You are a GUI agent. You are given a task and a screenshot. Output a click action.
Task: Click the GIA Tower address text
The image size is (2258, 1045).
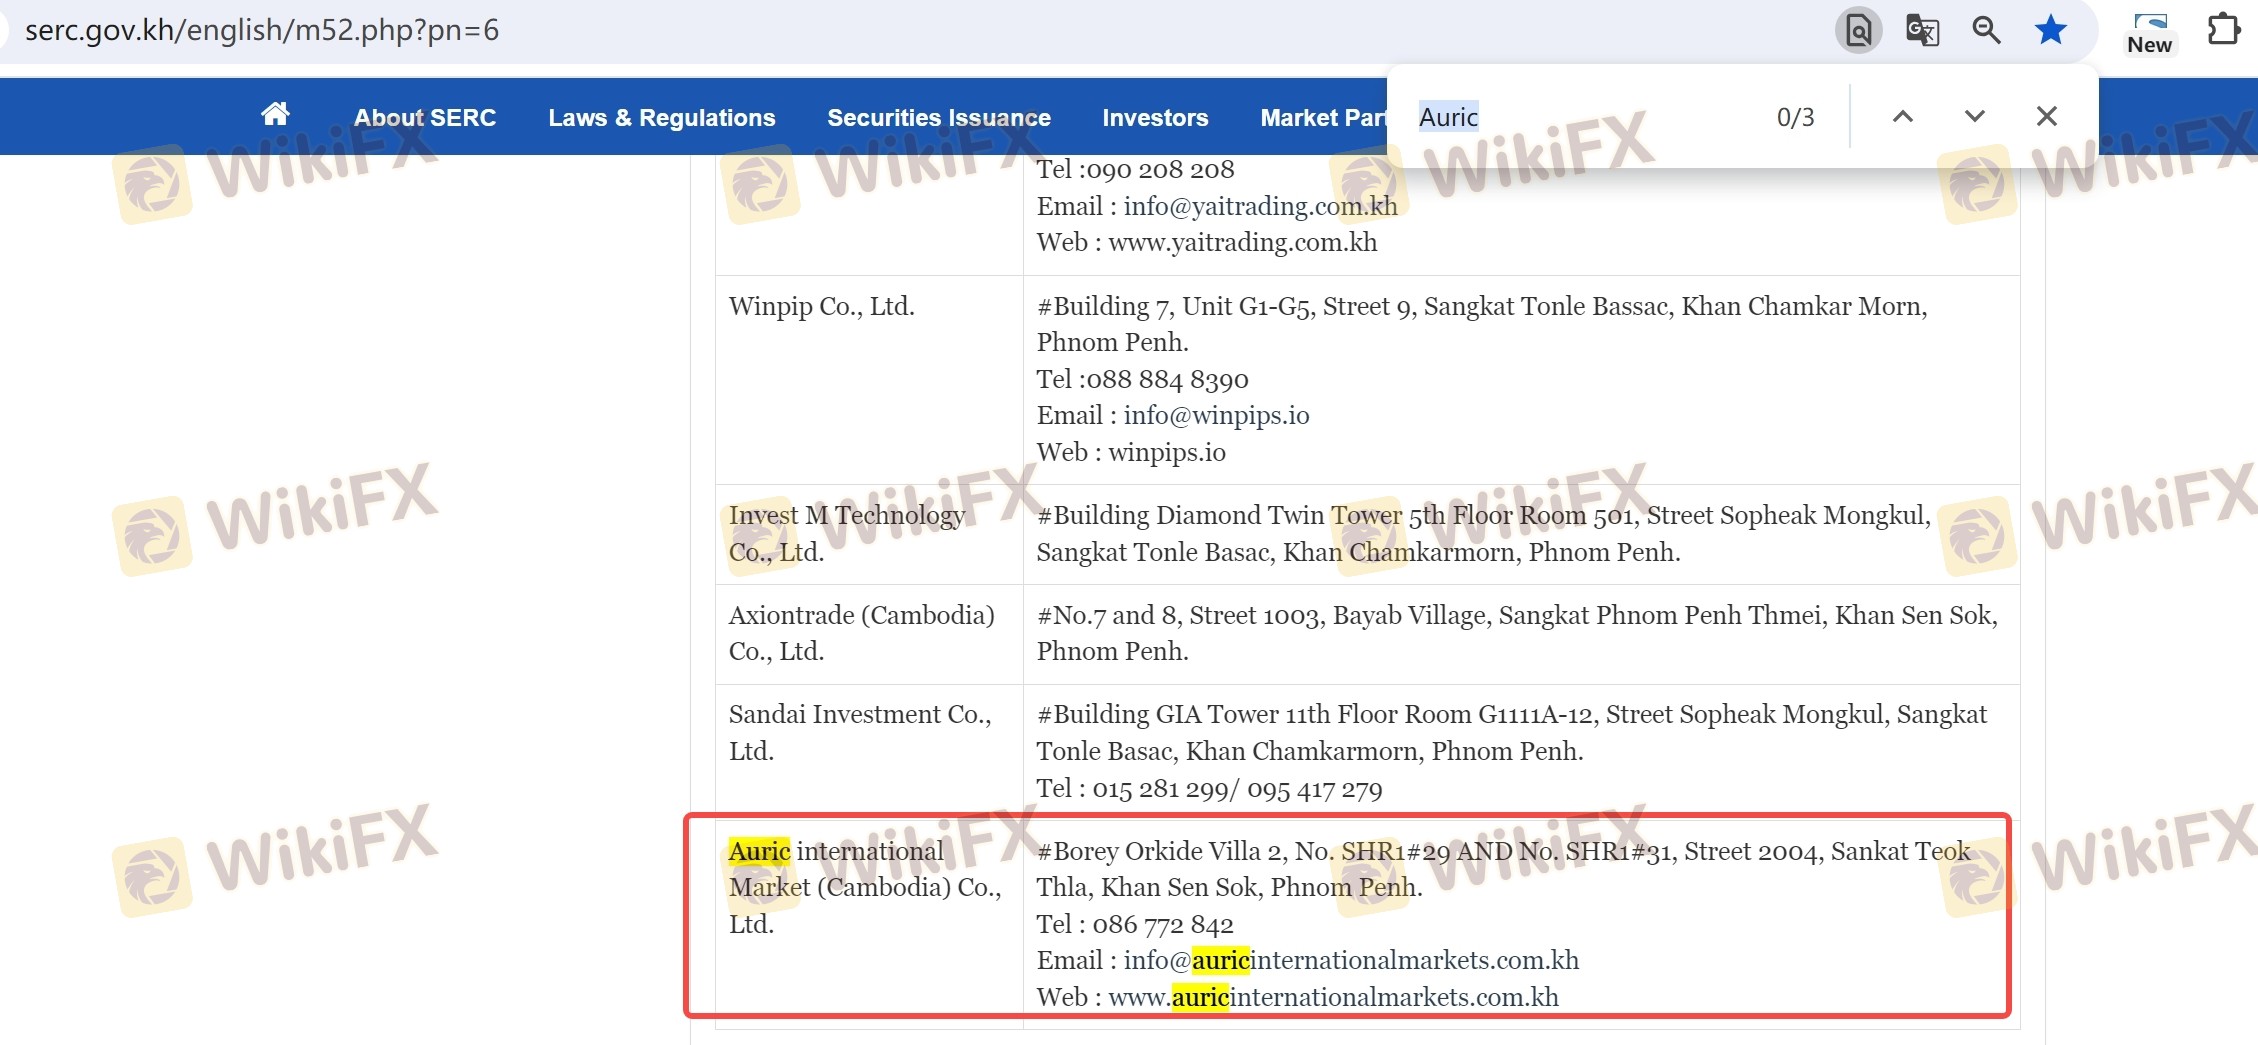coord(1512,732)
